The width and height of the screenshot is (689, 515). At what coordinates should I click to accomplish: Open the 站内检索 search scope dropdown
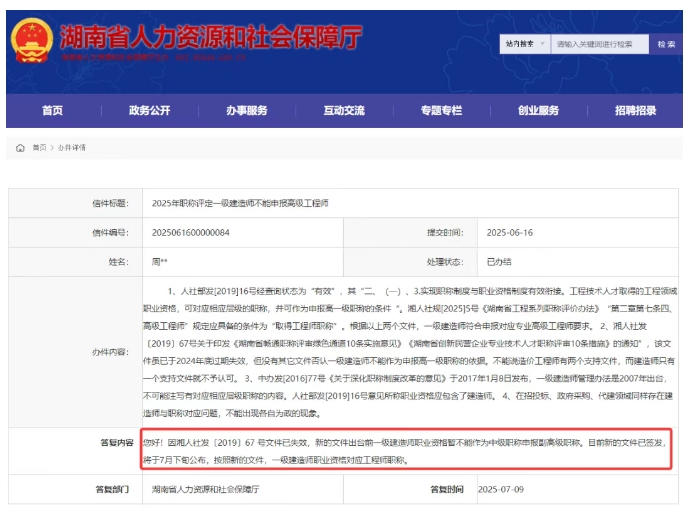click(524, 44)
